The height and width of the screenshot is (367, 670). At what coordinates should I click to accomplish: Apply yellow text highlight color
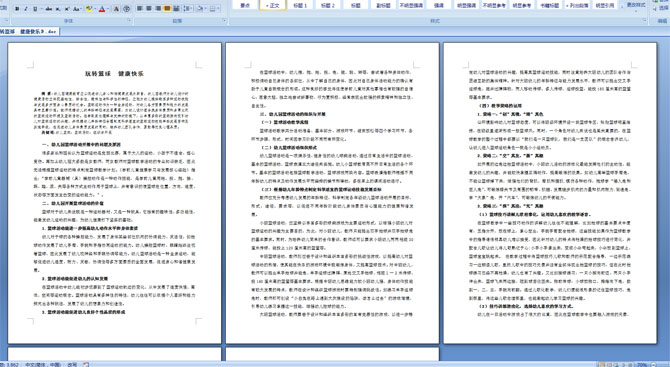coord(89,9)
